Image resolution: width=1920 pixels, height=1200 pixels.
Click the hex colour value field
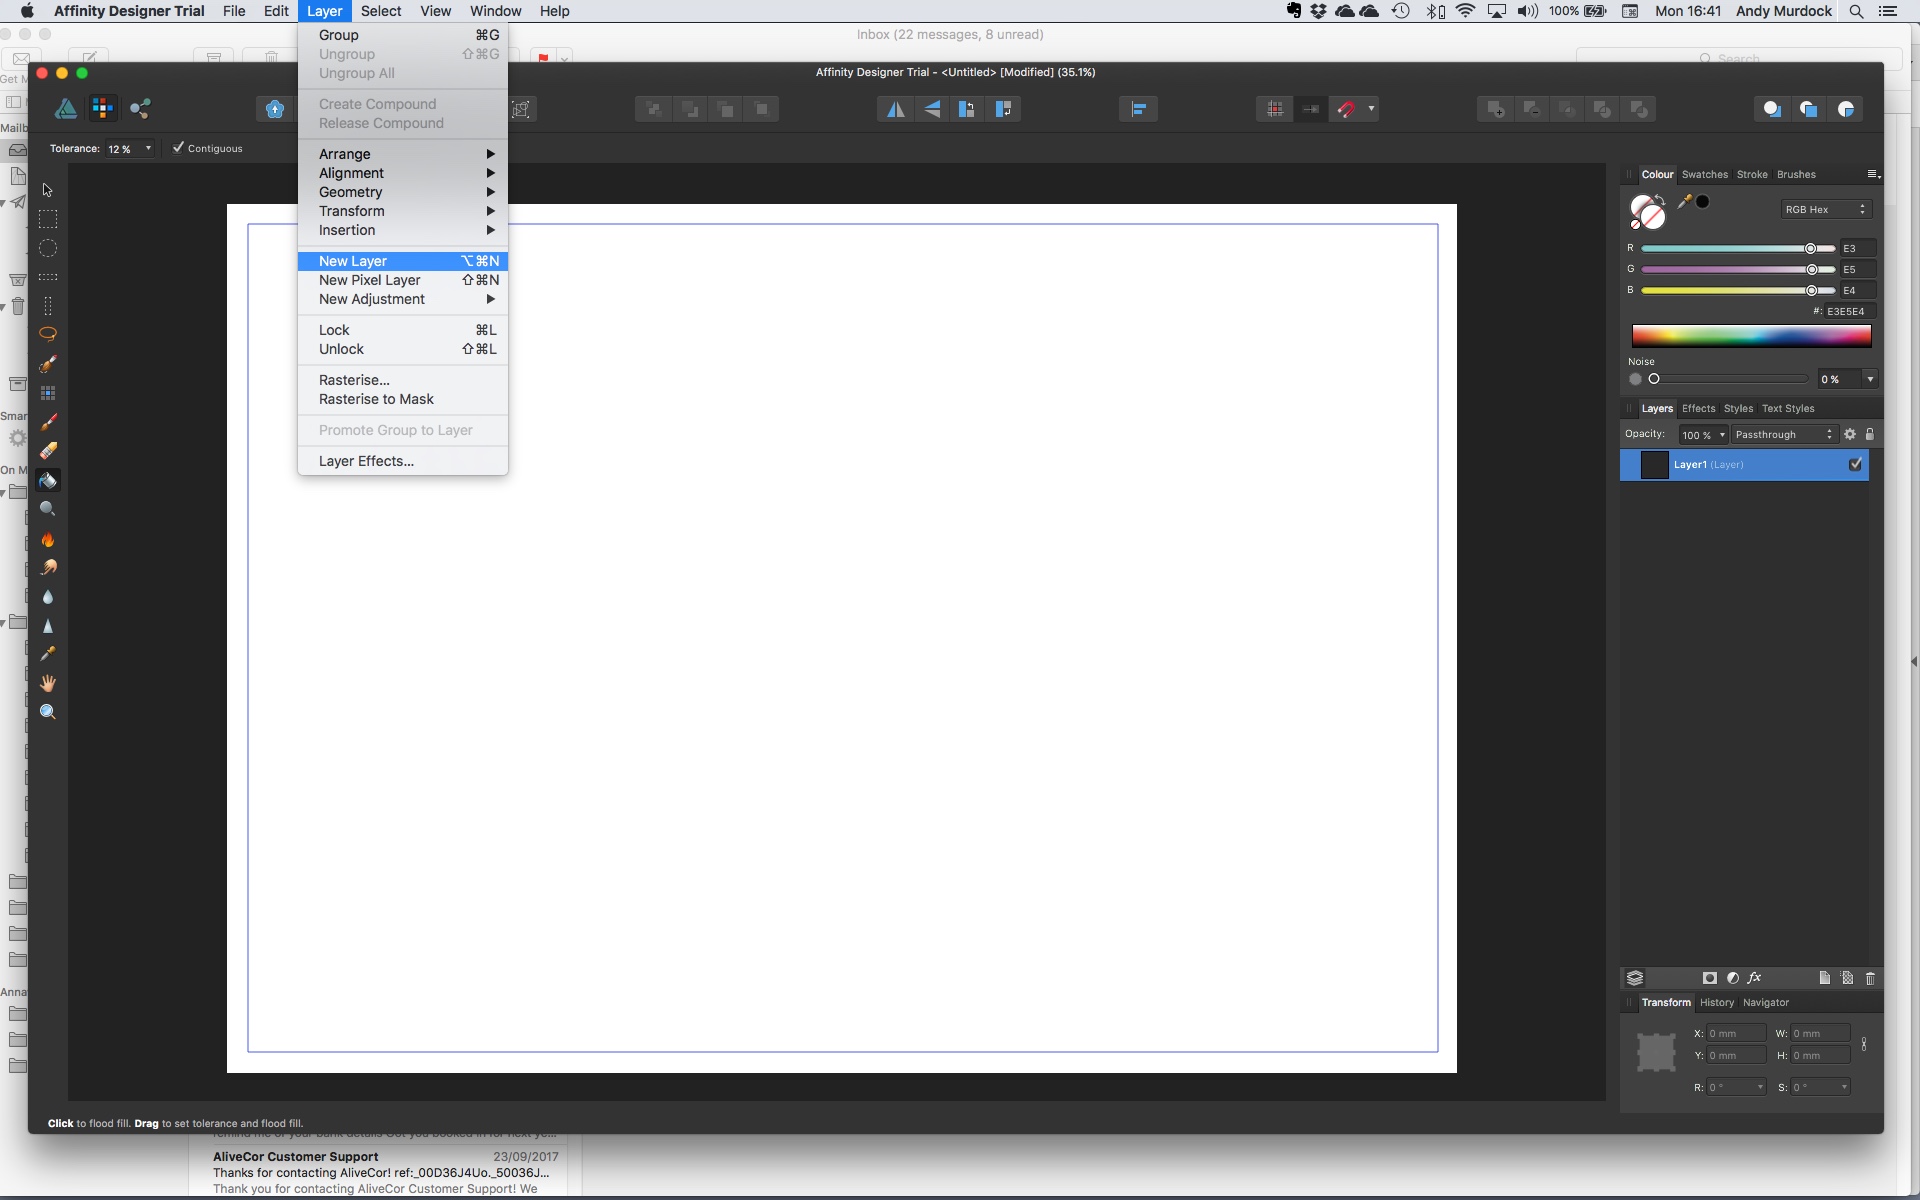[1848, 311]
